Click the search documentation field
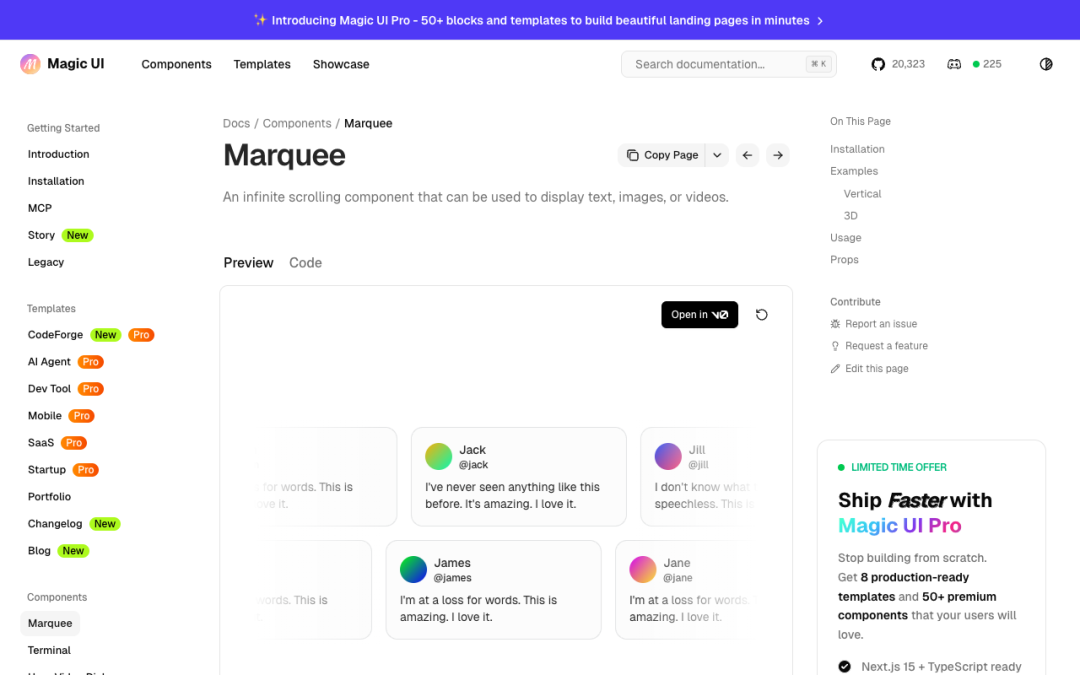Viewport: 1080px width, 675px height. tap(729, 63)
